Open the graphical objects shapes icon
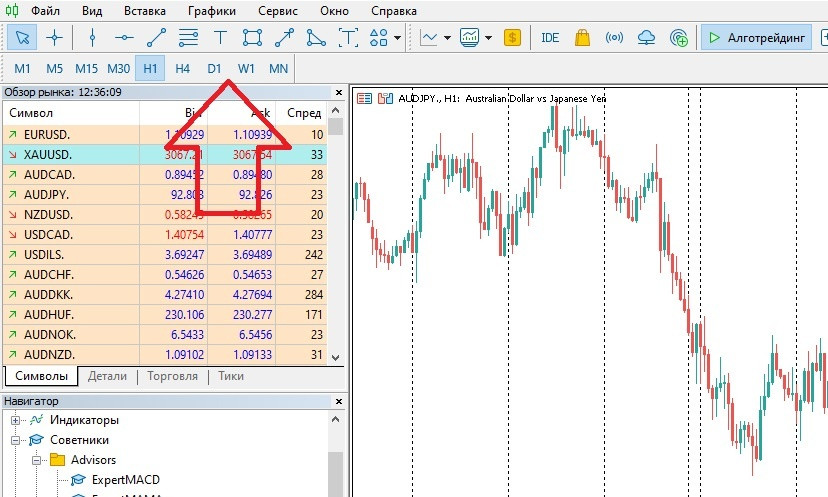828x497 pixels. click(x=379, y=37)
